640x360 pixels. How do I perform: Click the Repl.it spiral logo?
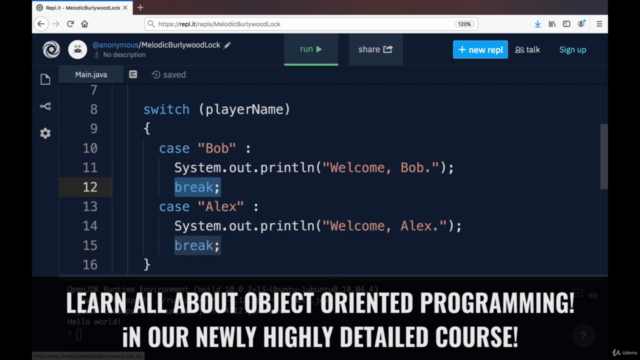pos(51,49)
